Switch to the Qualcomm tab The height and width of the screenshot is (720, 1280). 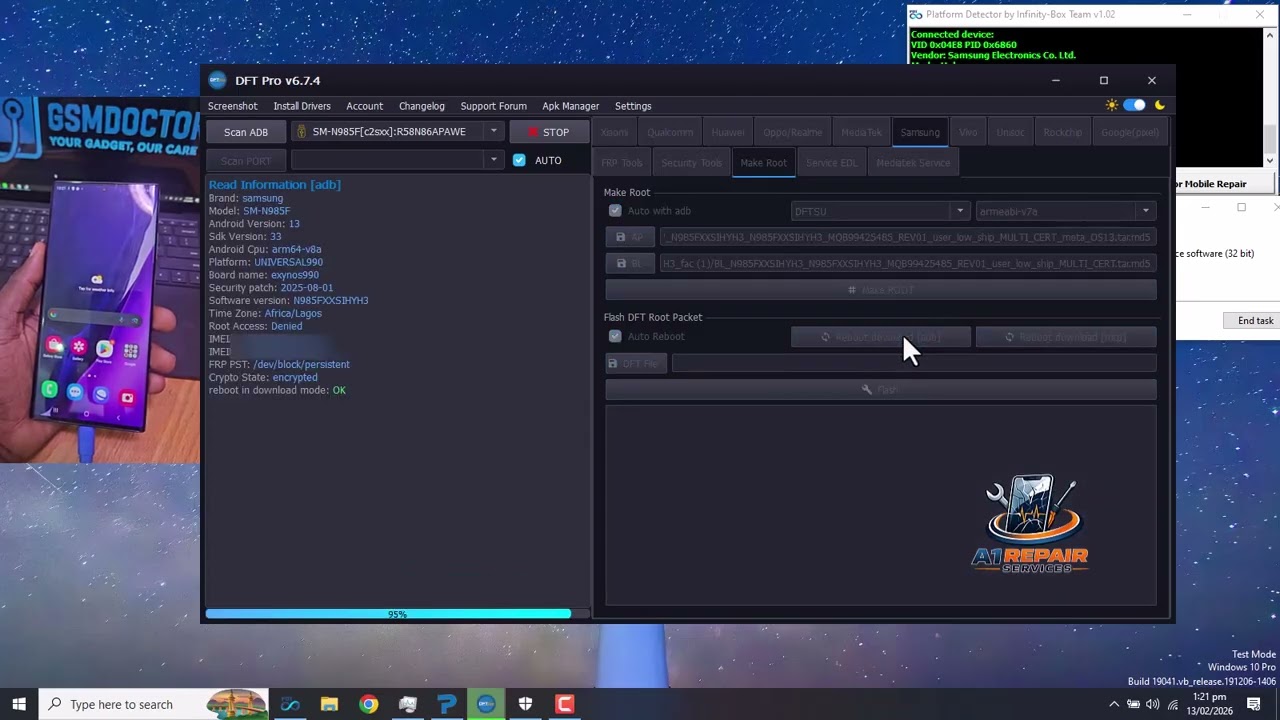tap(670, 132)
